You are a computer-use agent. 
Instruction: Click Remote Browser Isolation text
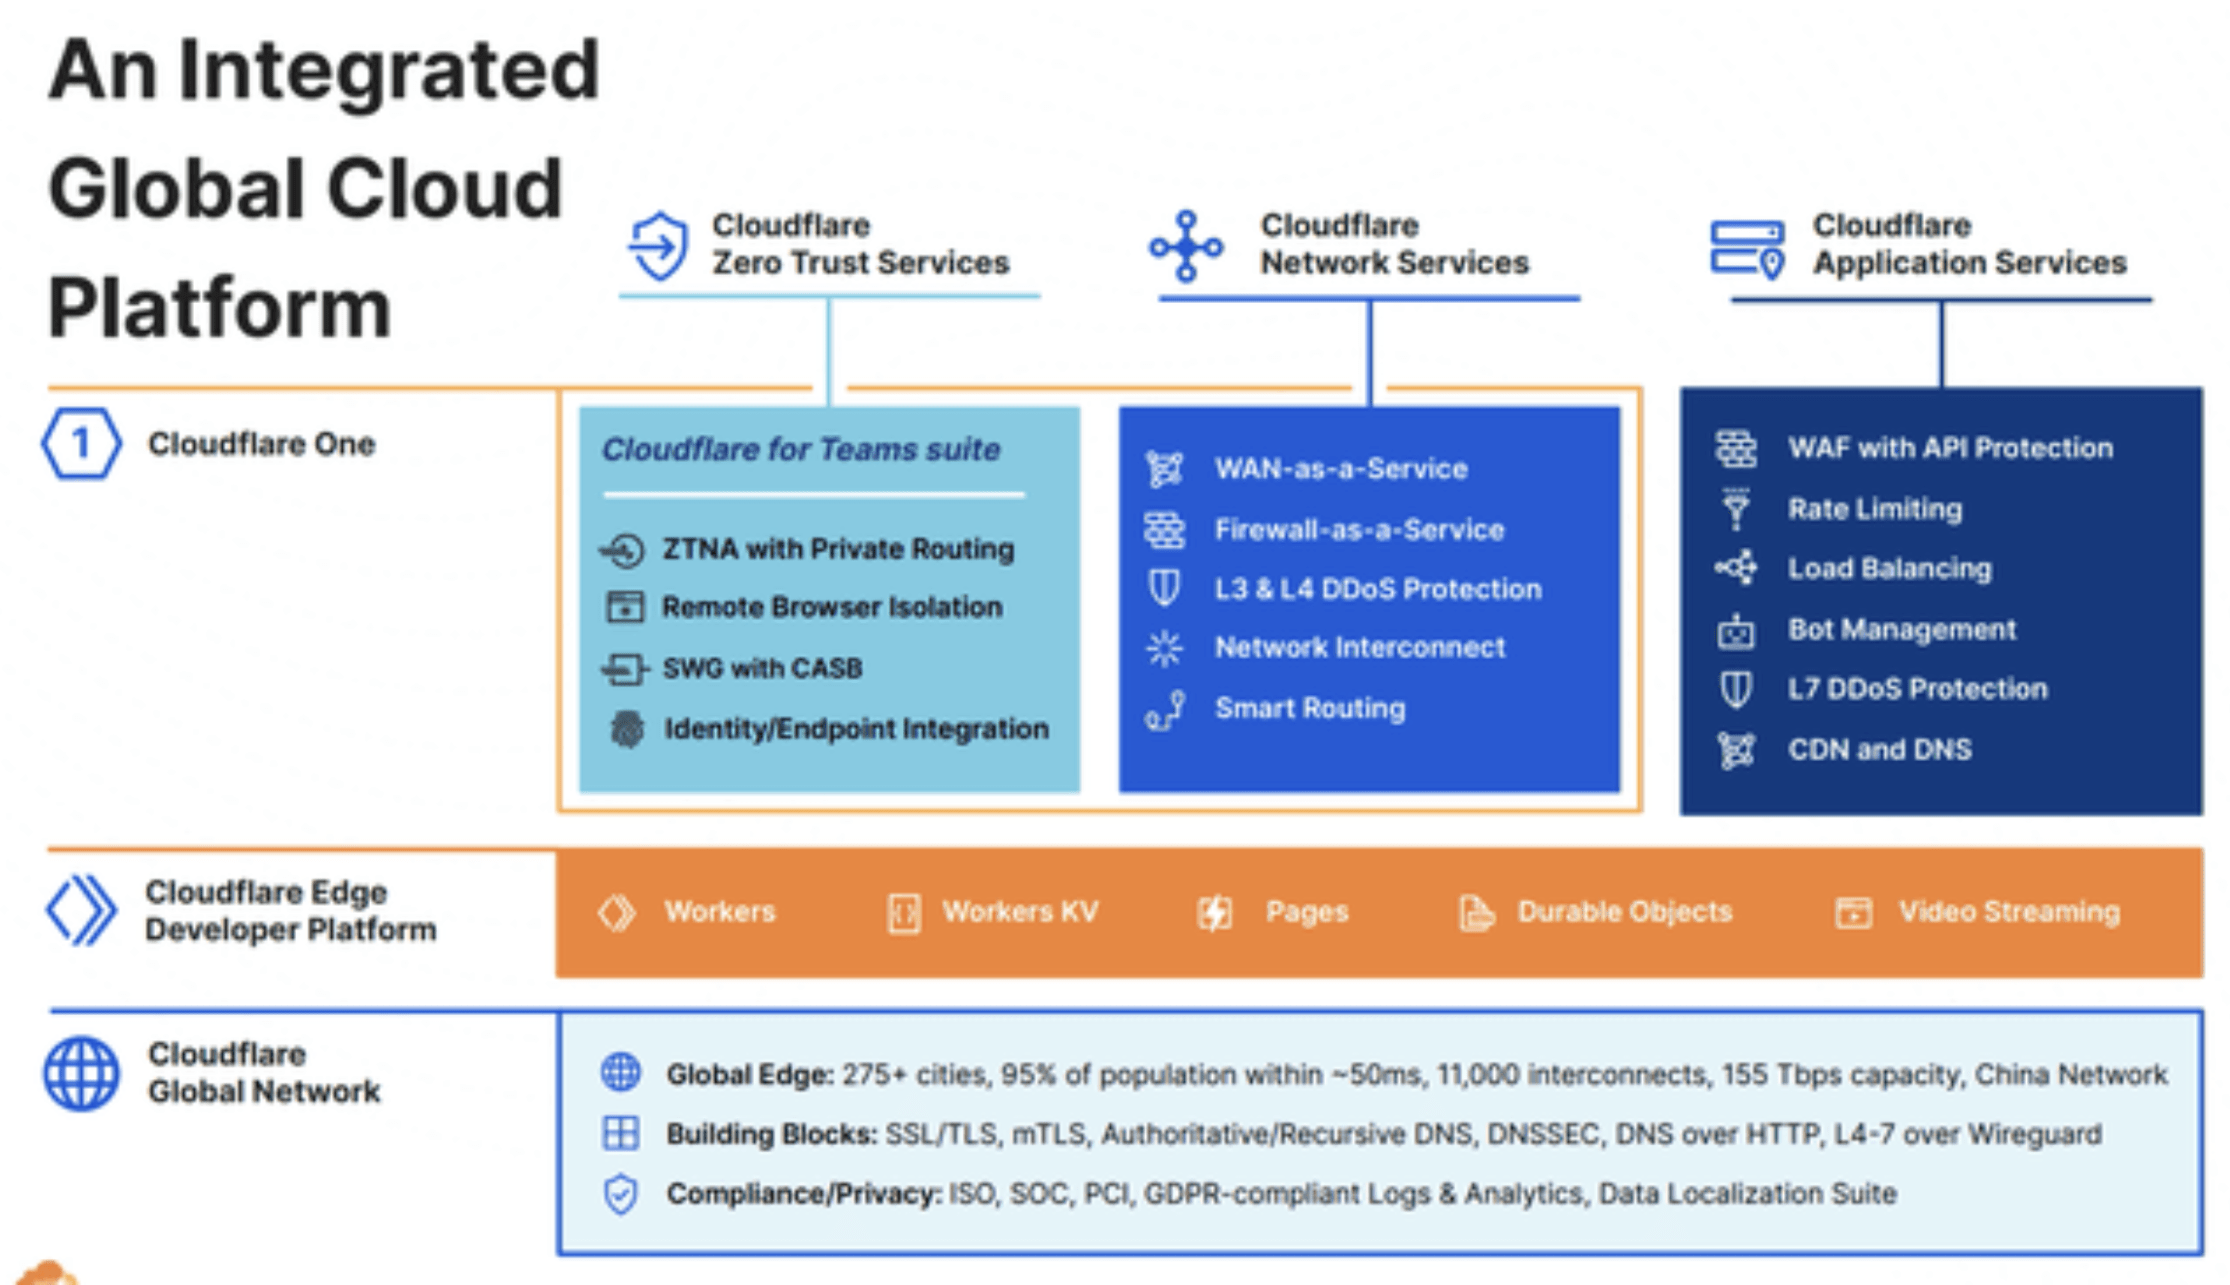click(832, 607)
